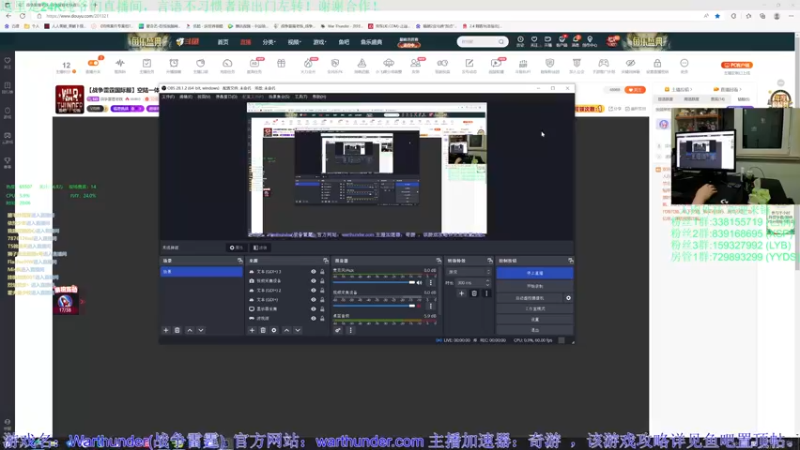Viewport: 800px width, 450px height.
Task: Undock the Audio Mixer panel
Action: [438, 261]
